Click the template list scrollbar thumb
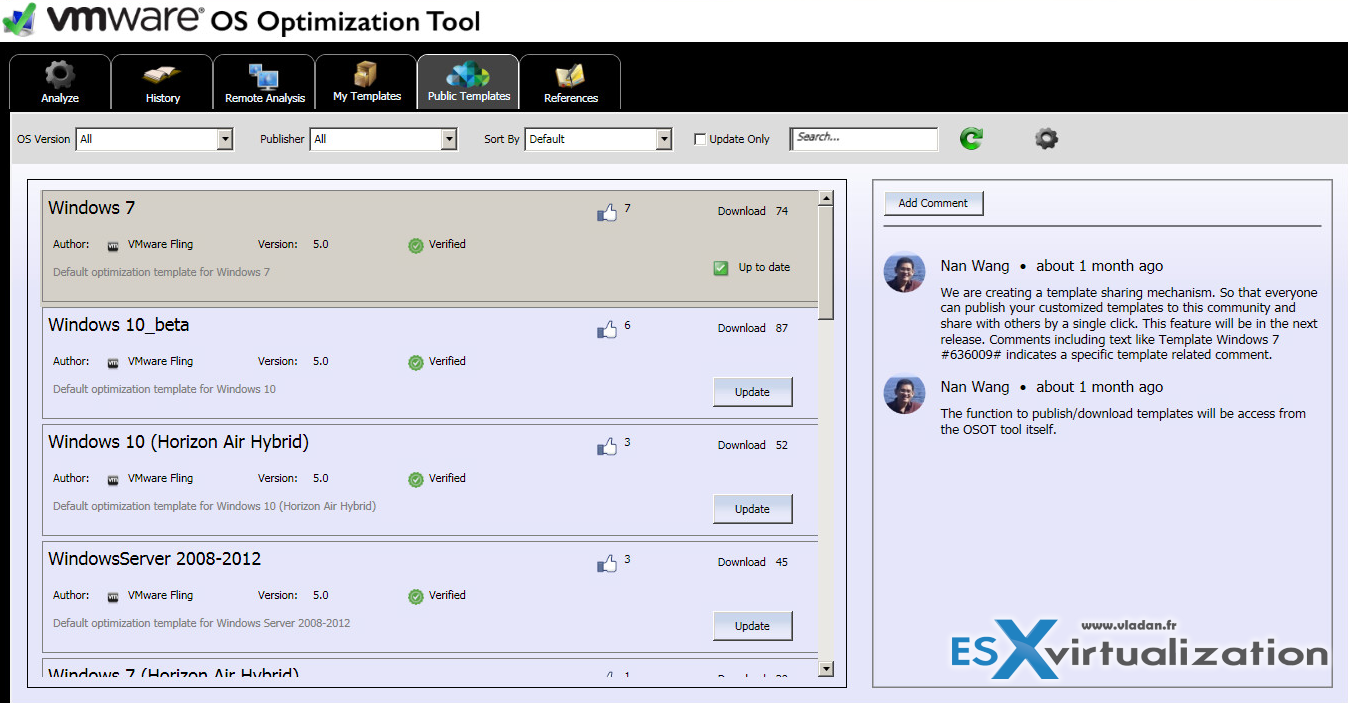 pos(826,262)
